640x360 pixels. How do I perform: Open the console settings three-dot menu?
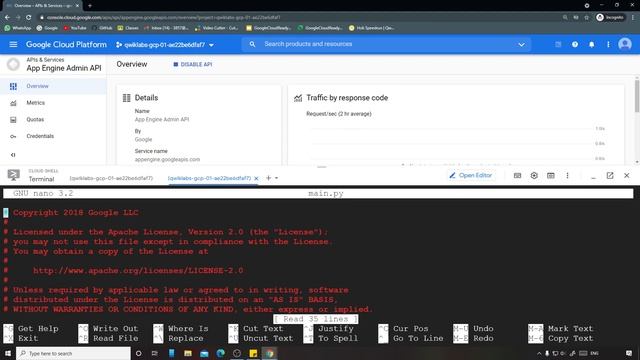point(608,44)
